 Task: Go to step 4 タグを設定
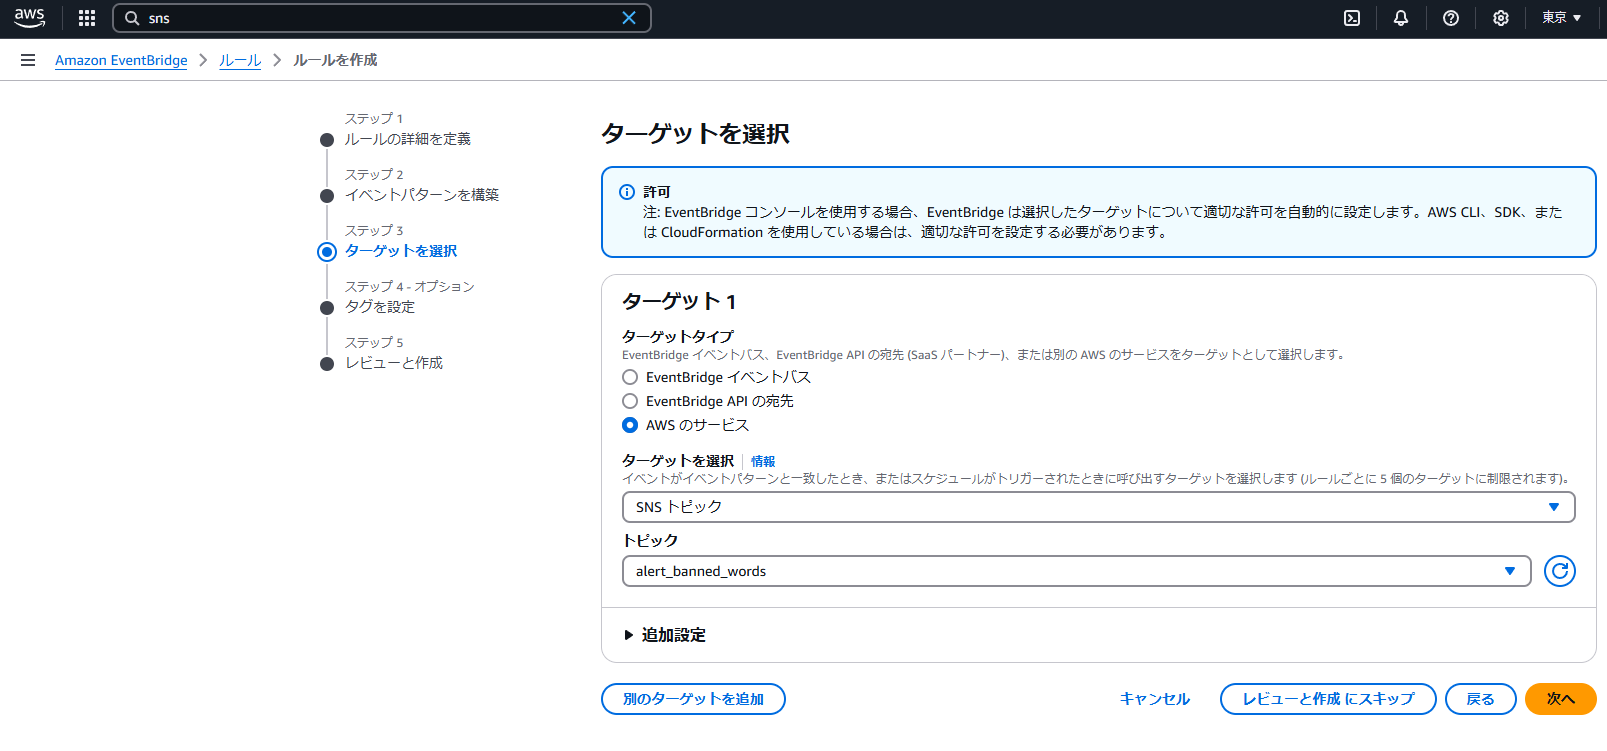(379, 307)
